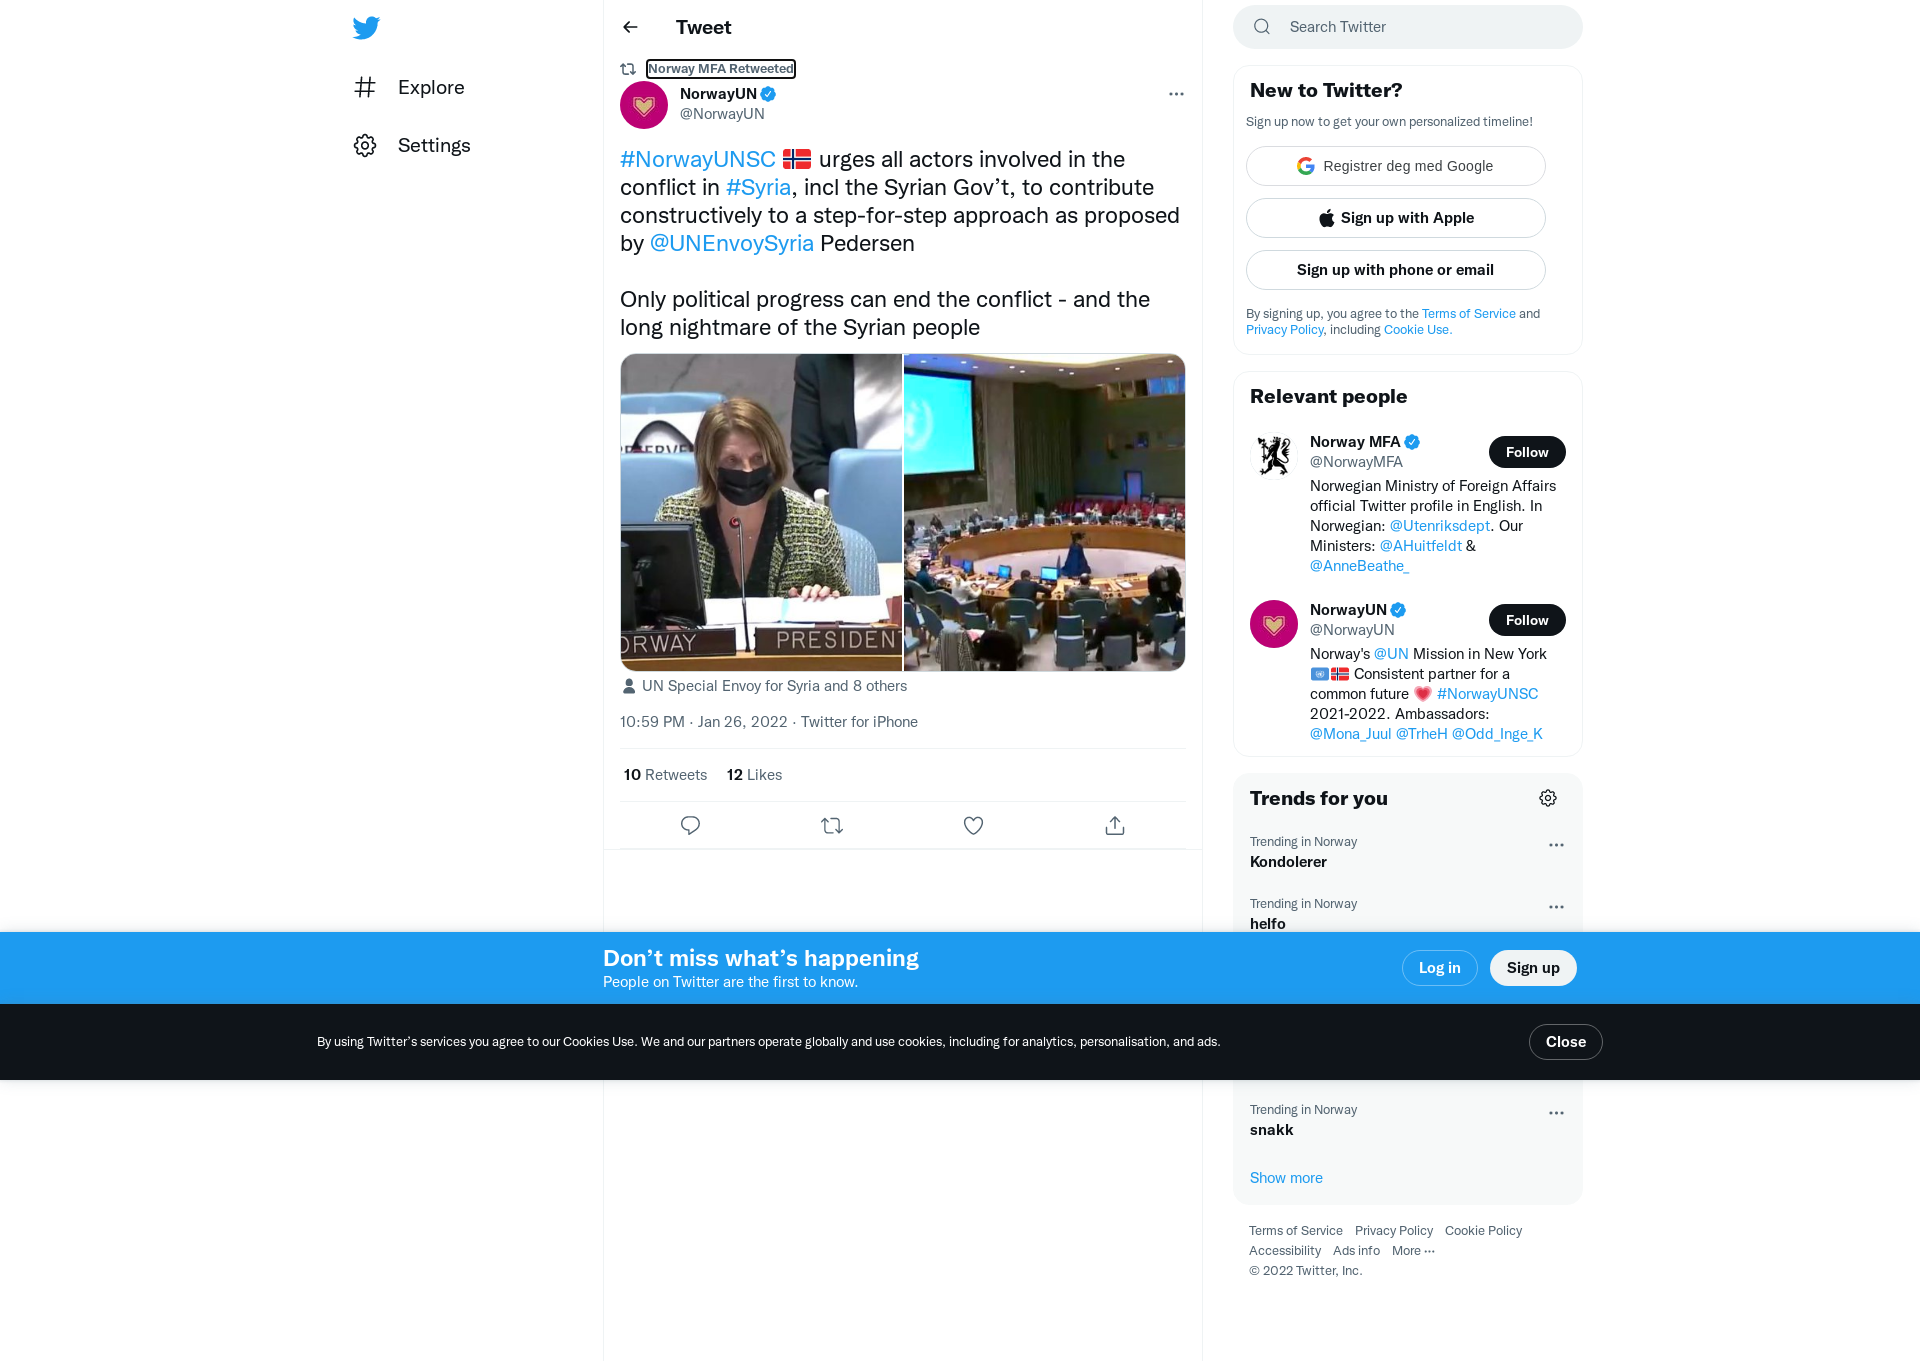Image resolution: width=1920 pixels, height=1361 pixels.
Task: Go back using the arrow icon
Action: (630, 27)
